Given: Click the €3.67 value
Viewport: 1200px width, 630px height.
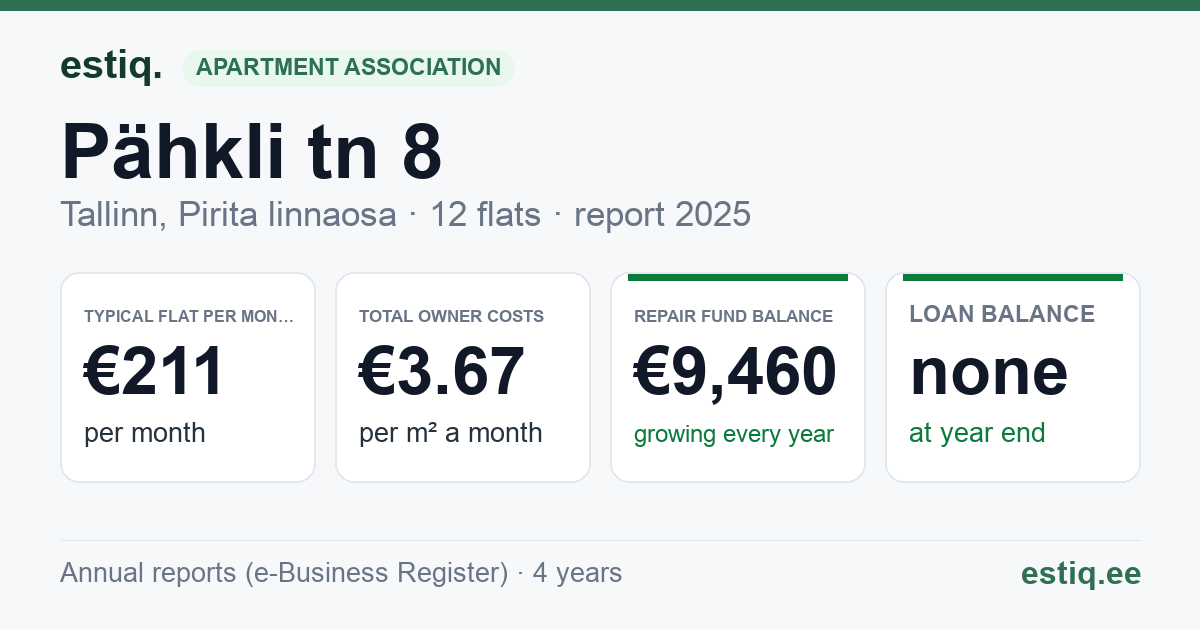Looking at the screenshot, I should 441,371.
